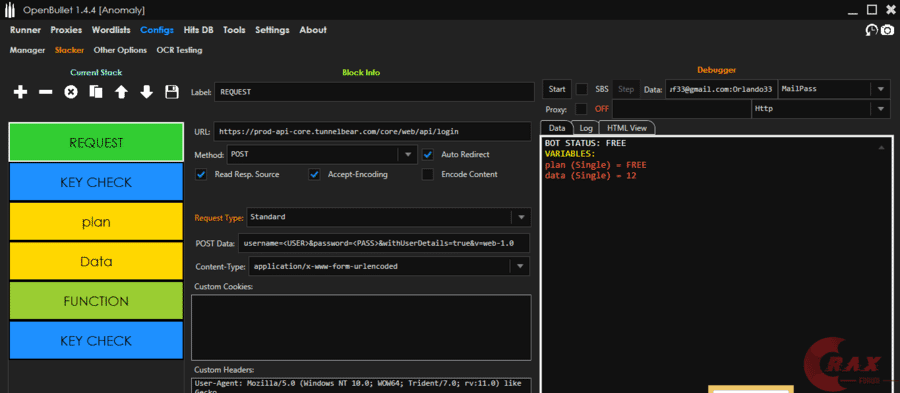Open the OCR Testing sub-tab
The height and width of the screenshot is (393, 900).
[179, 50]
